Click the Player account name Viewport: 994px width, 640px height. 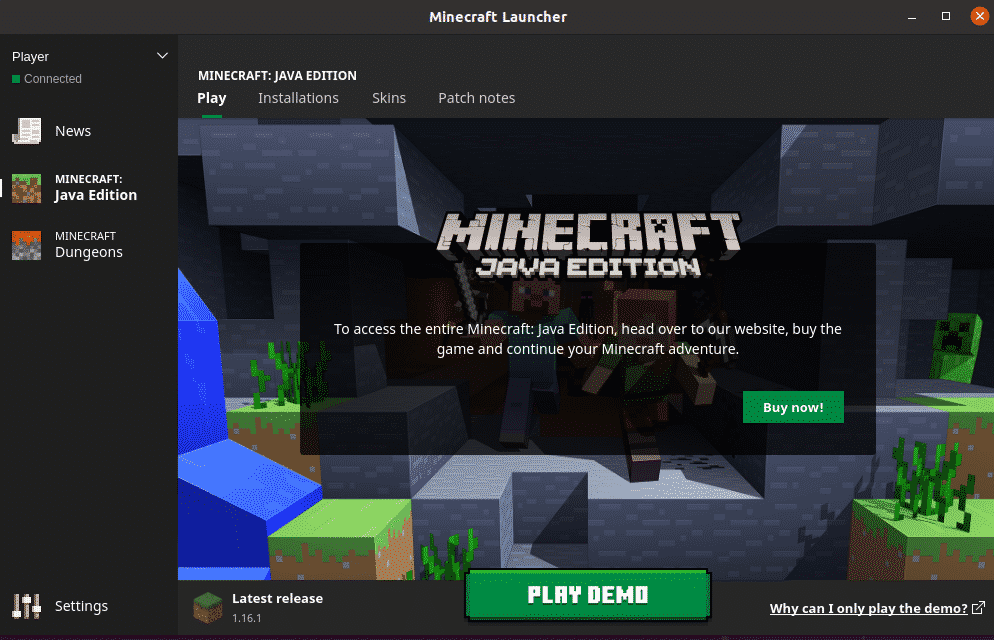pyautogui.click(x=30, y=56)
